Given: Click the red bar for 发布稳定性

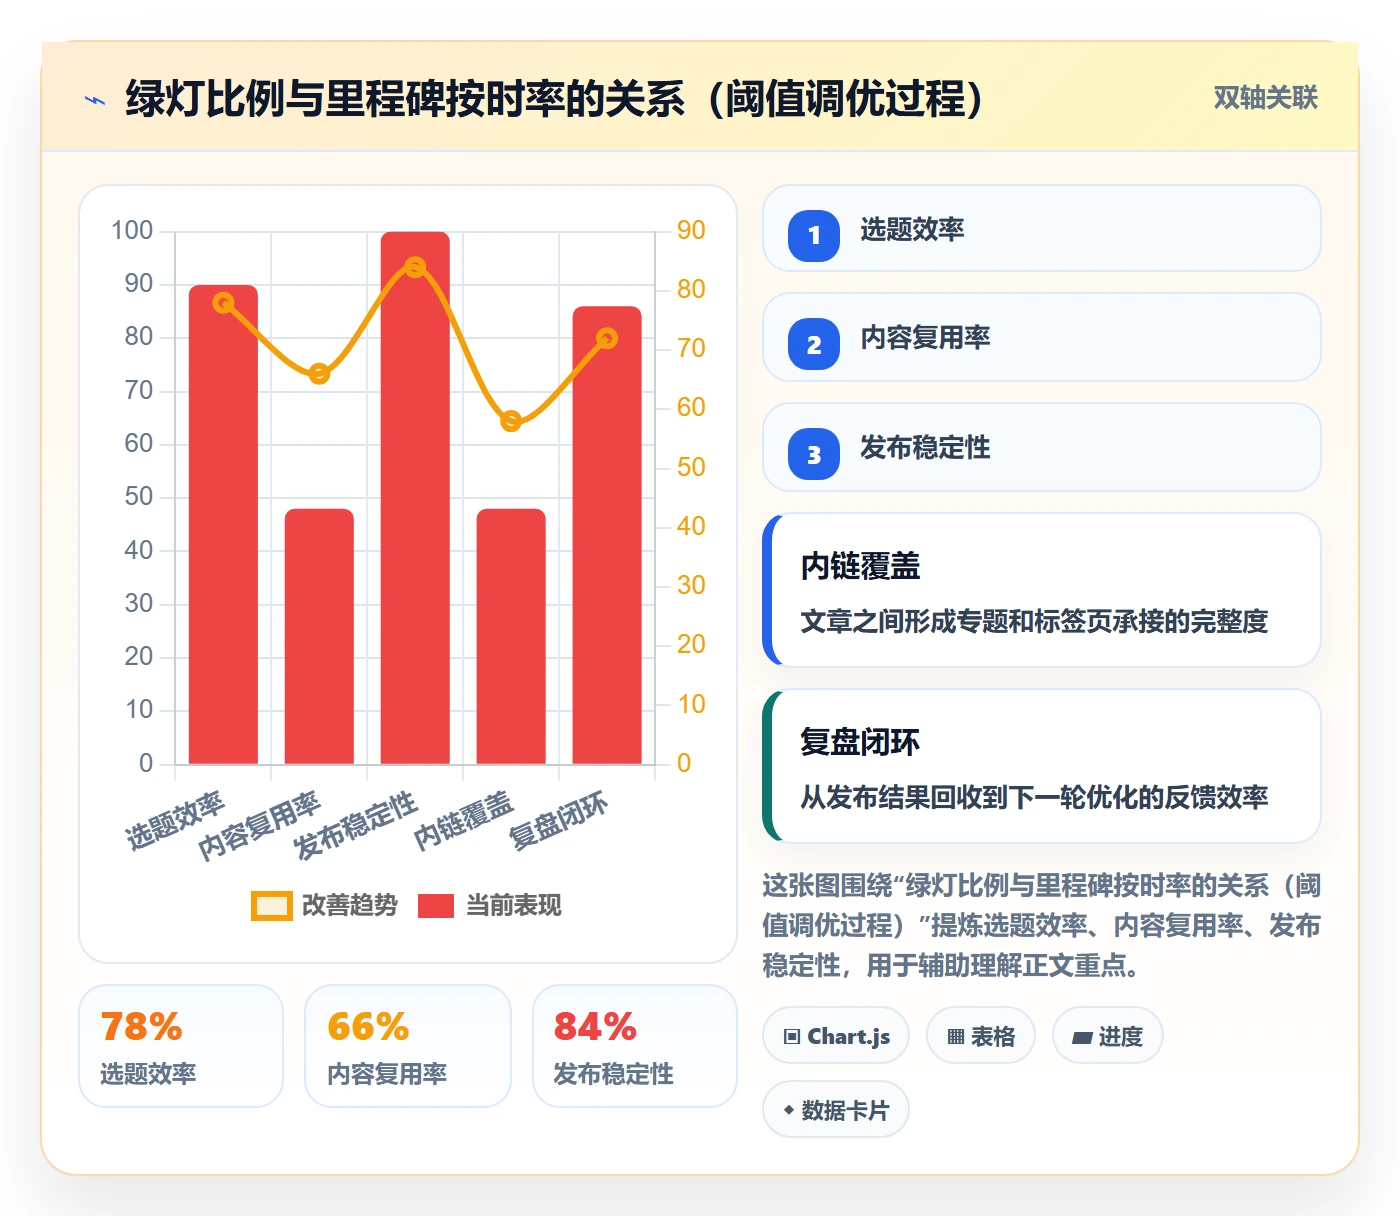Looking at the screenshot, I should [x=415, y=498].
